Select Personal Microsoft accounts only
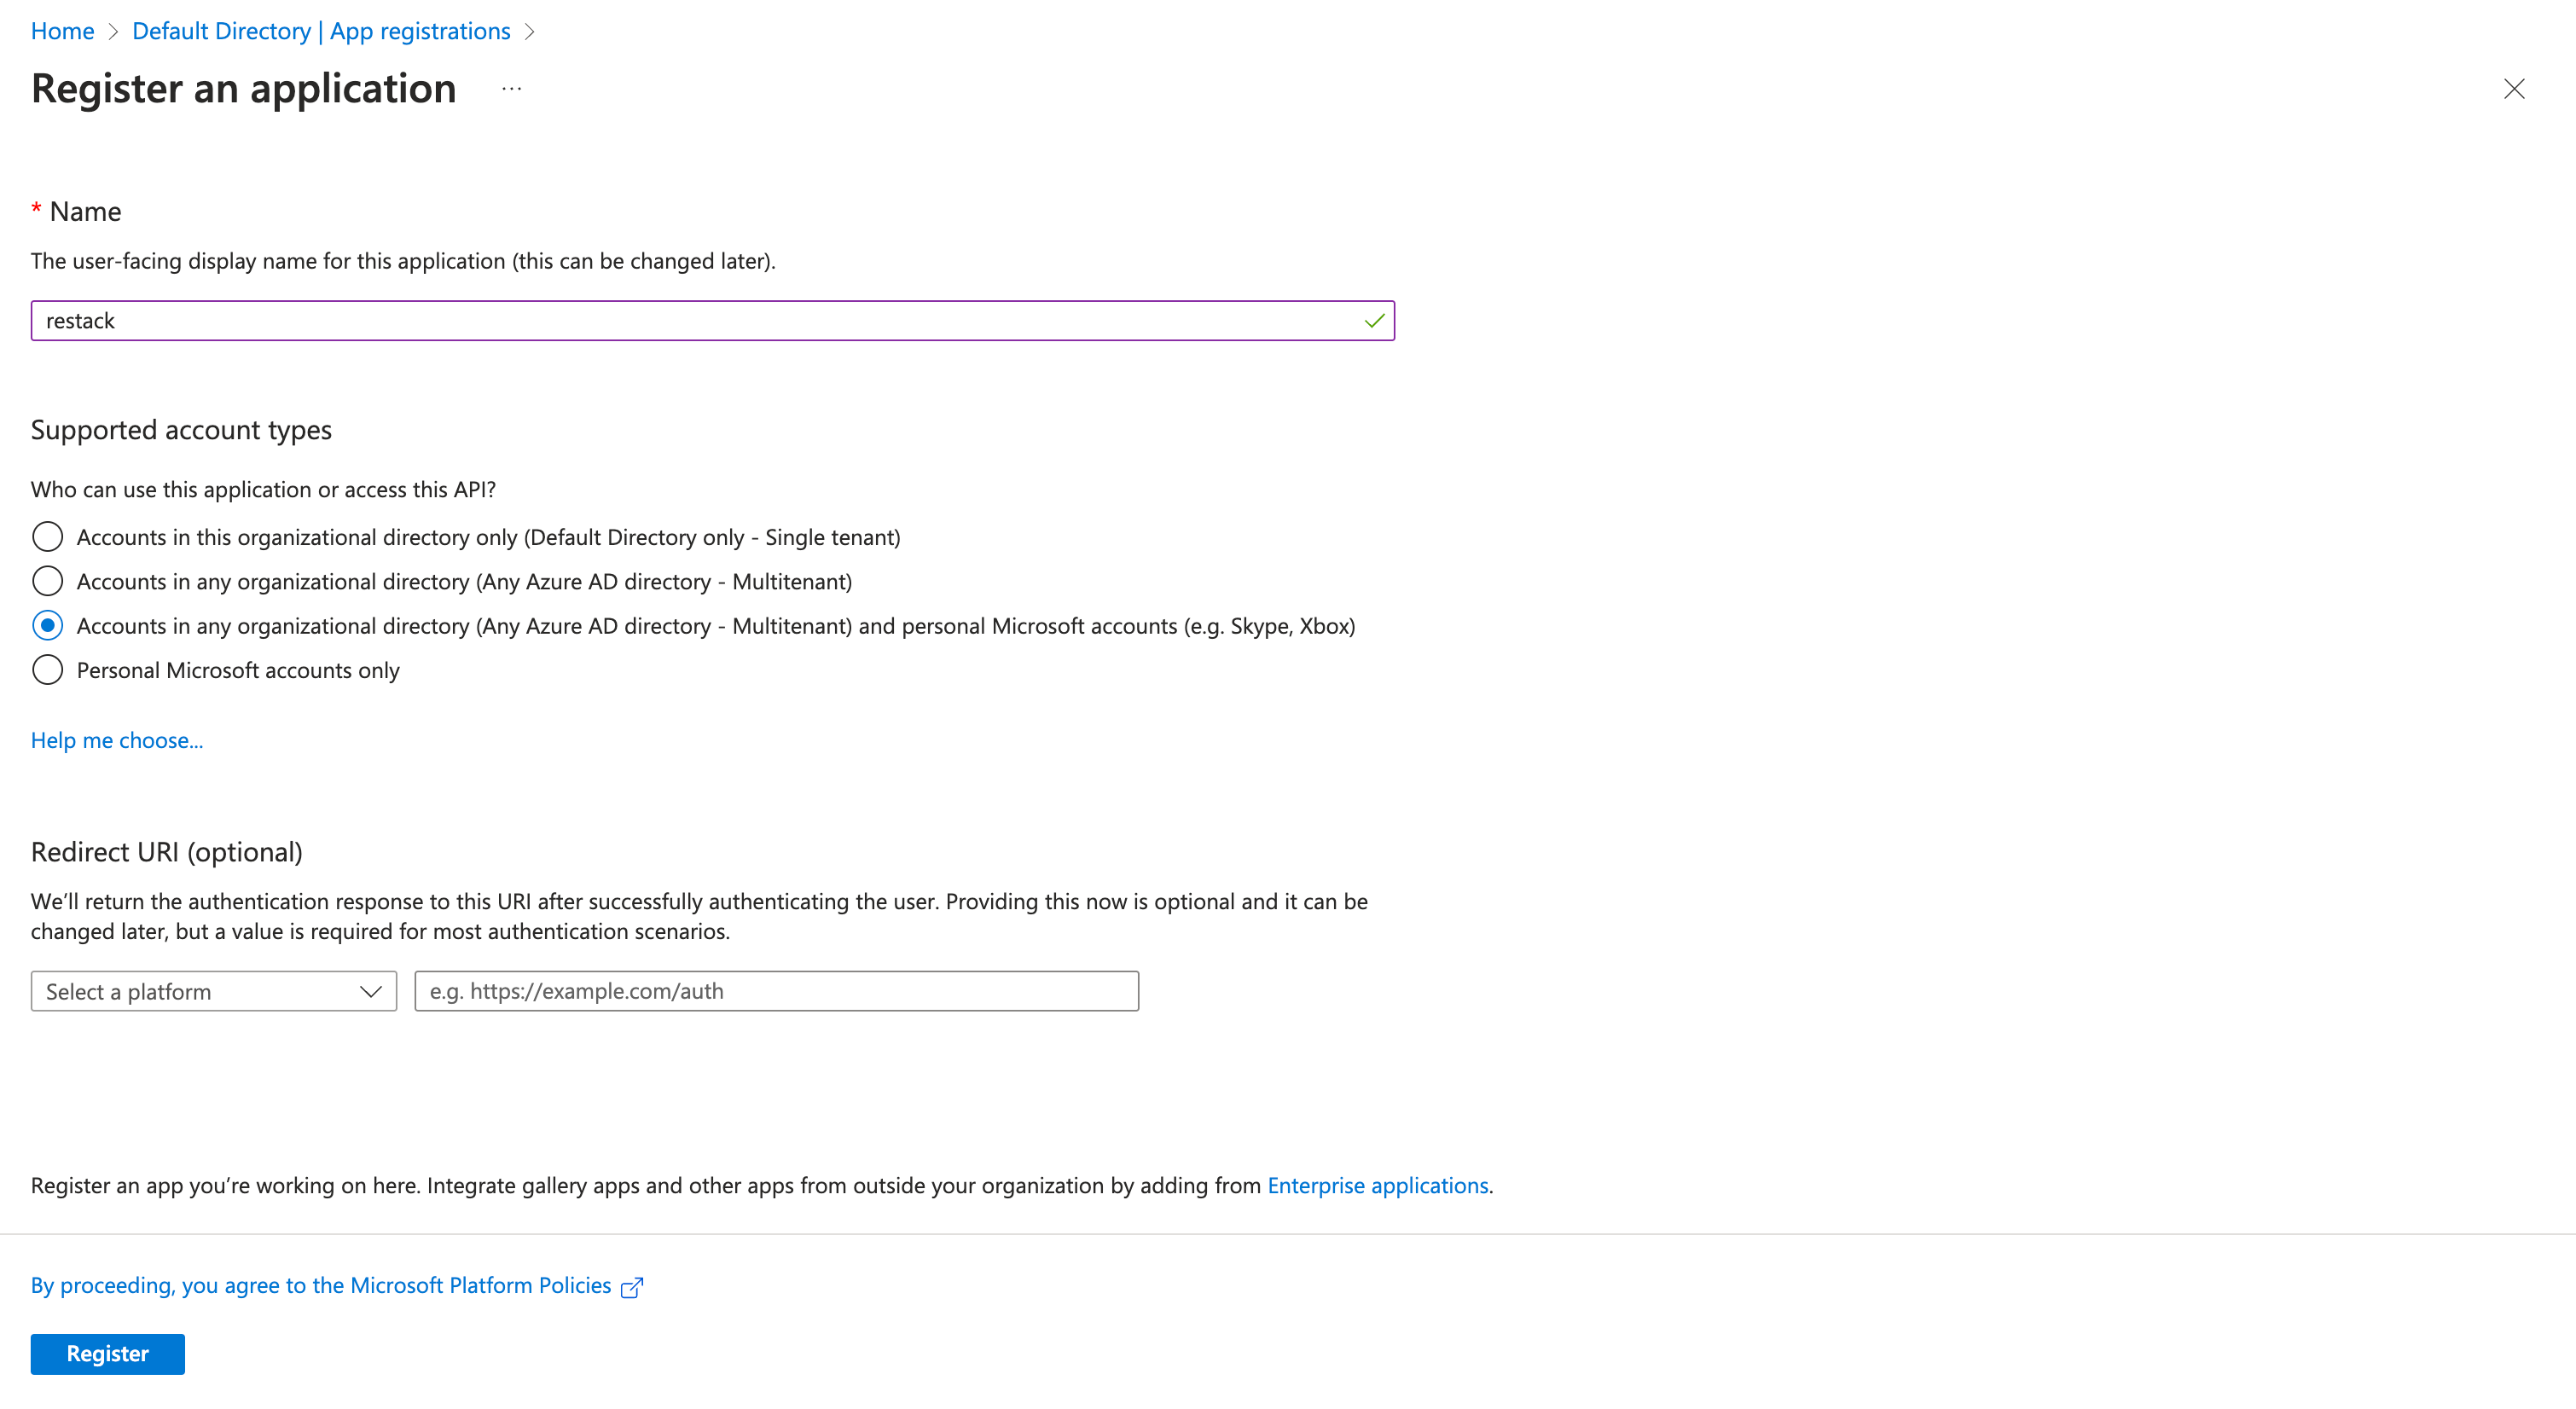Image resolution: width=2576 pixels, height=1409 pixels. [47, 670]
